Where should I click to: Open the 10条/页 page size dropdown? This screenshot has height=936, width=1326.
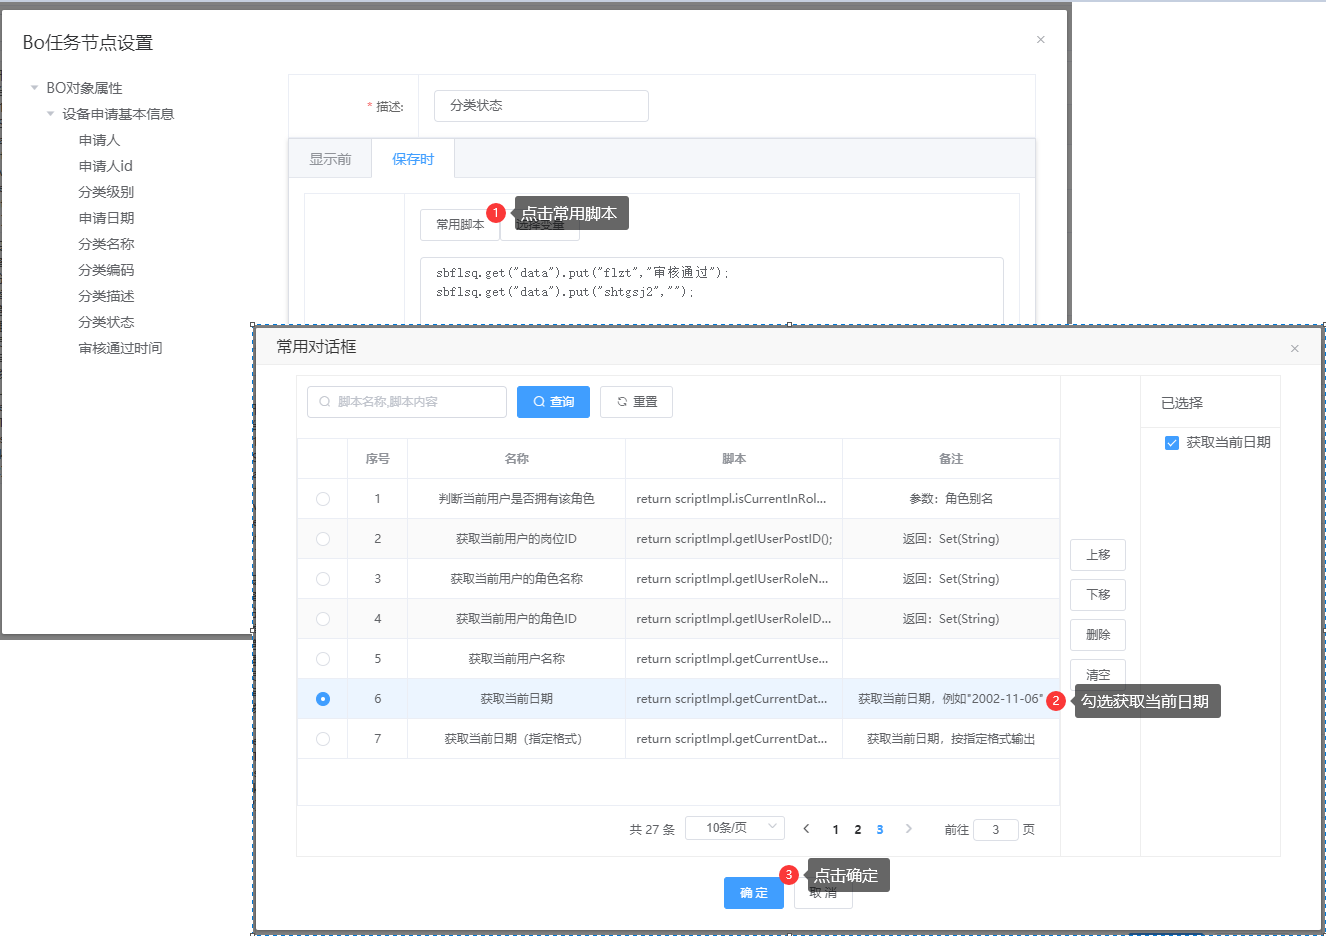[734, 828]
